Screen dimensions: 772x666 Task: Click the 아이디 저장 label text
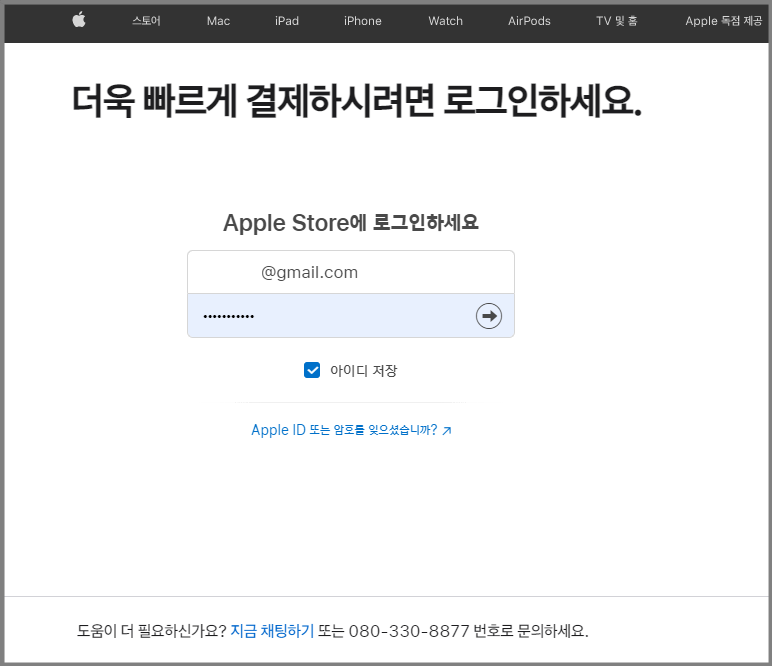coord(363,371)
